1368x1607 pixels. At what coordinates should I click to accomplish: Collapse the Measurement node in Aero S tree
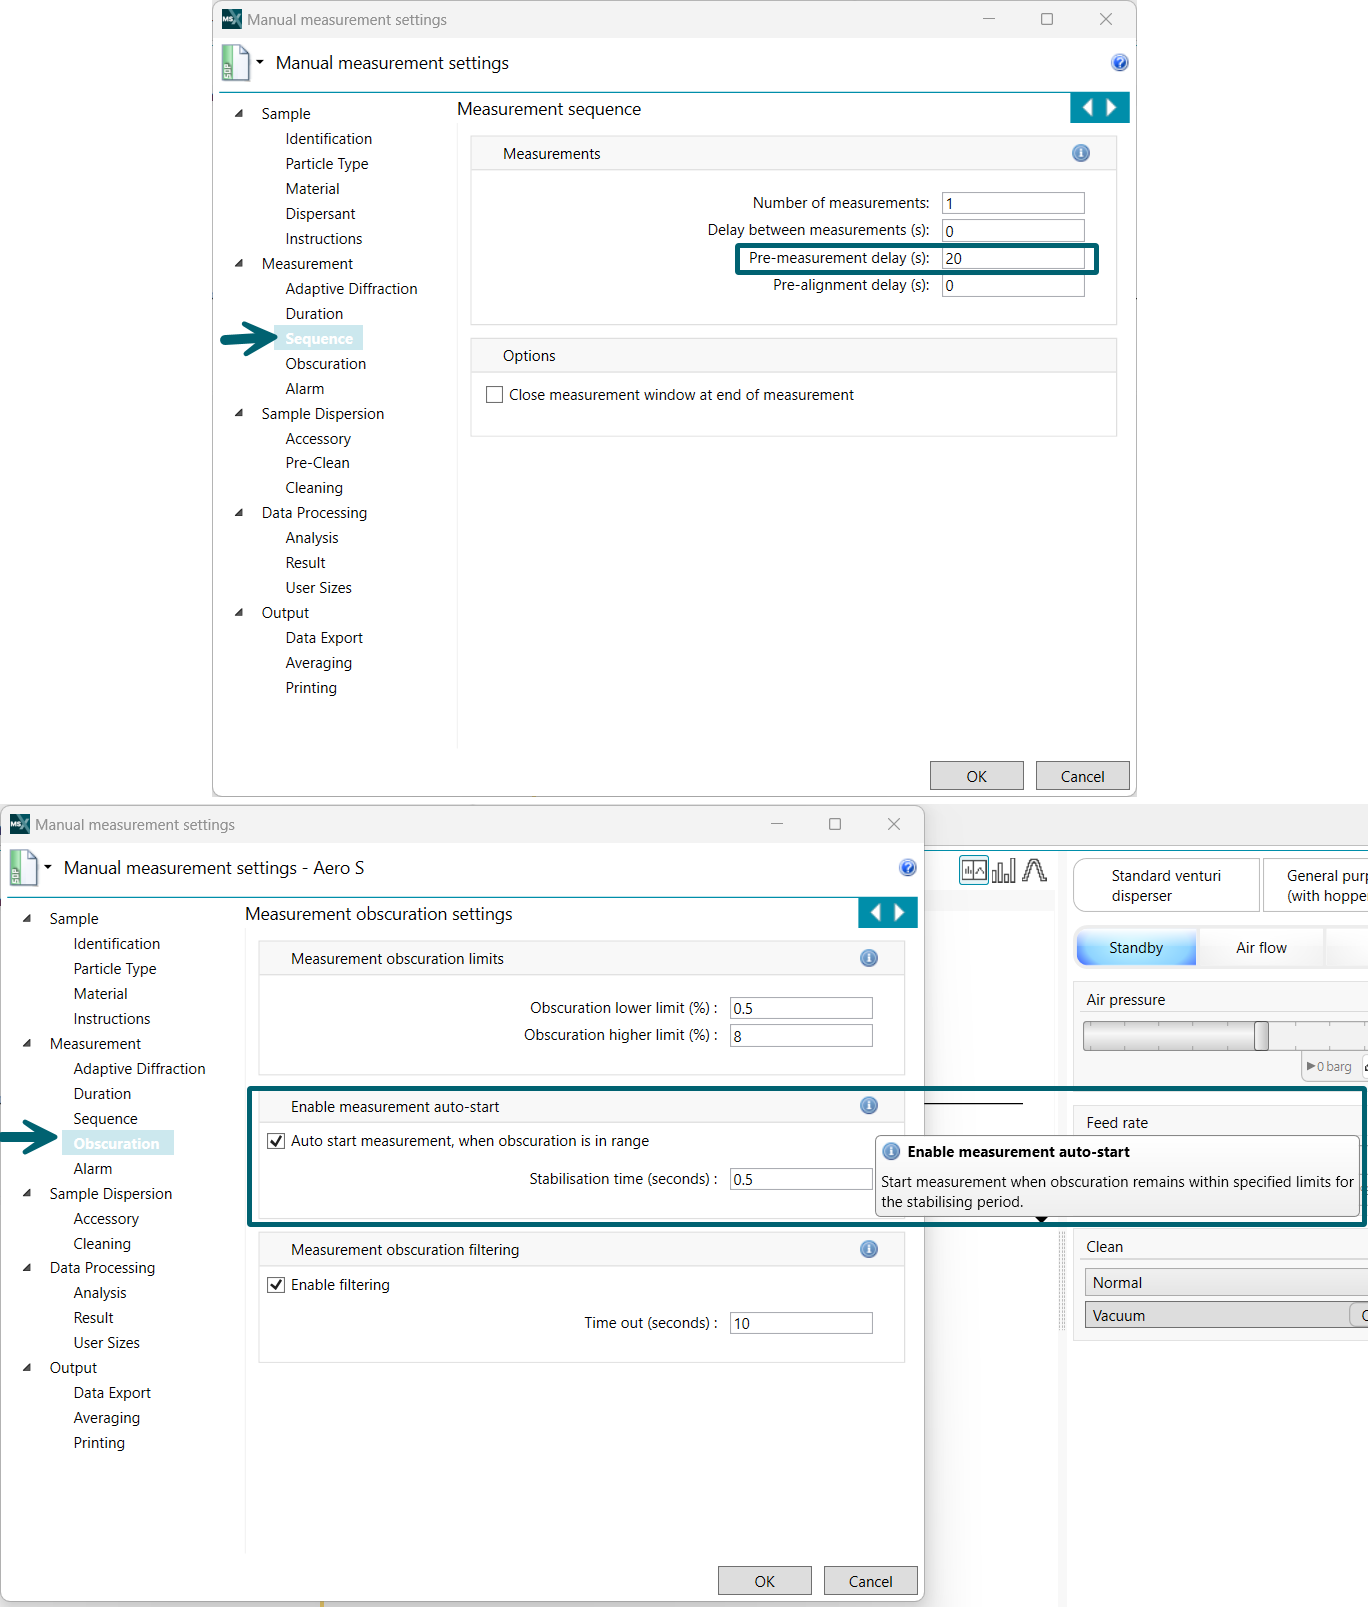click(x=27, y=1043)
